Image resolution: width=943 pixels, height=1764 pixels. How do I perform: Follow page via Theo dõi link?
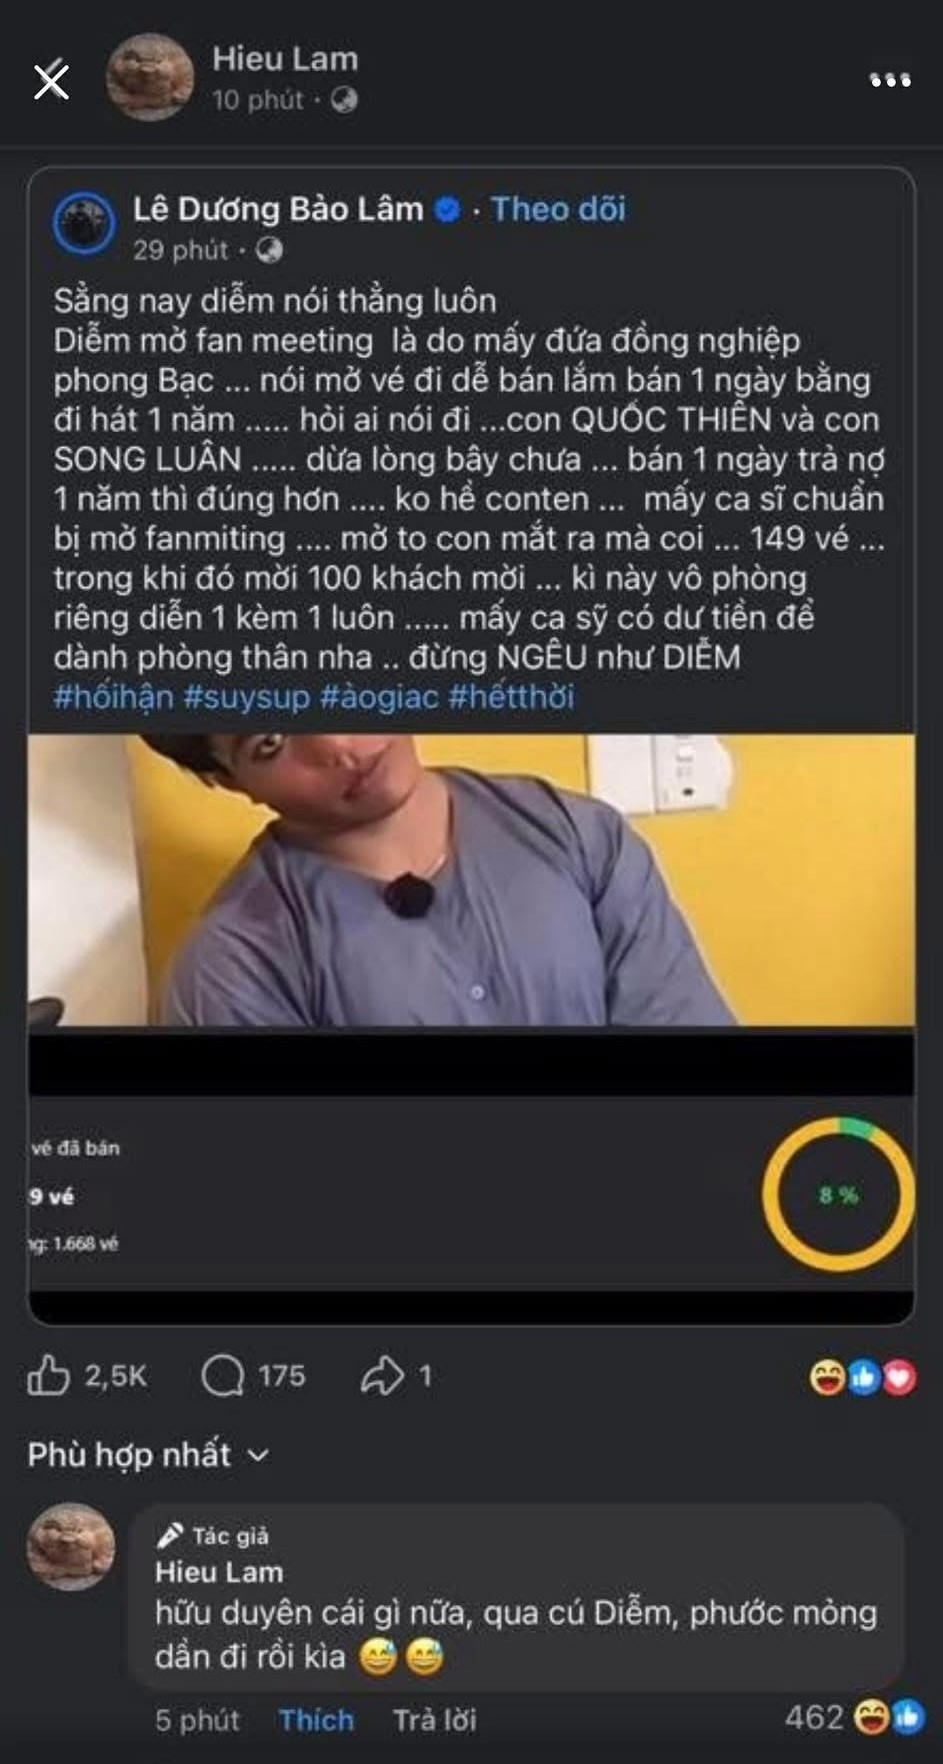point(558,209)
